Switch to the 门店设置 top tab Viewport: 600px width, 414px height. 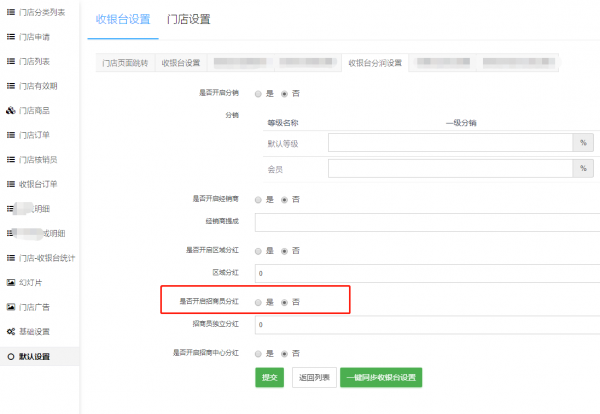click(189, 19)
